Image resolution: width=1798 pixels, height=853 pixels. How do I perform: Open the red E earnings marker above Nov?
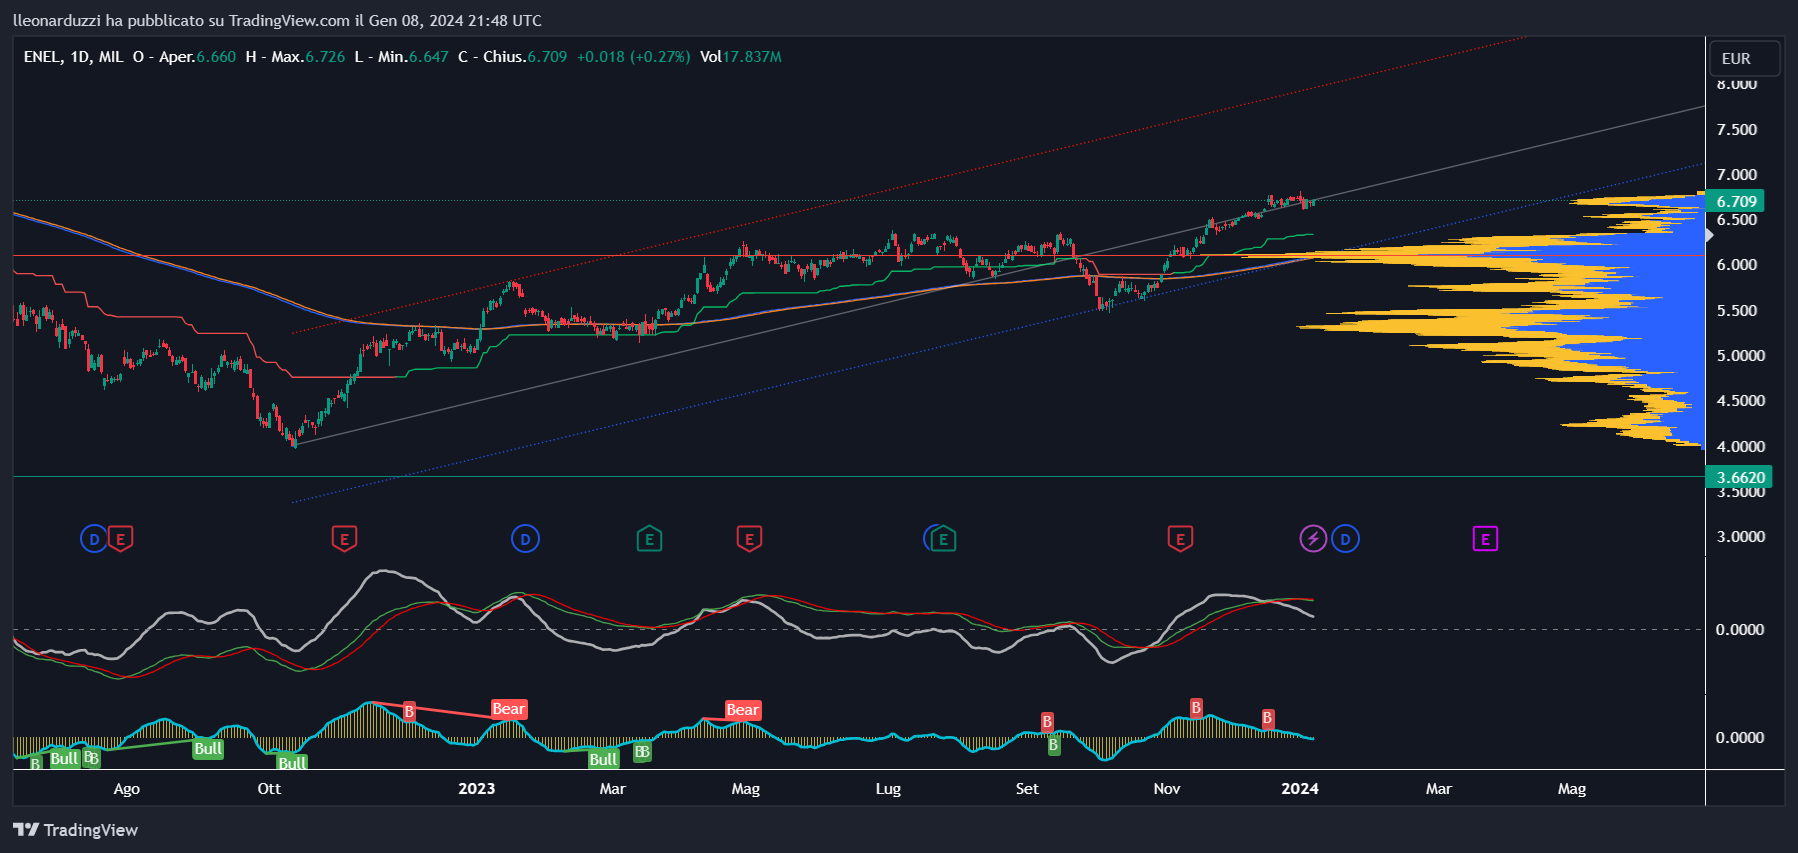pos(1180,540)
